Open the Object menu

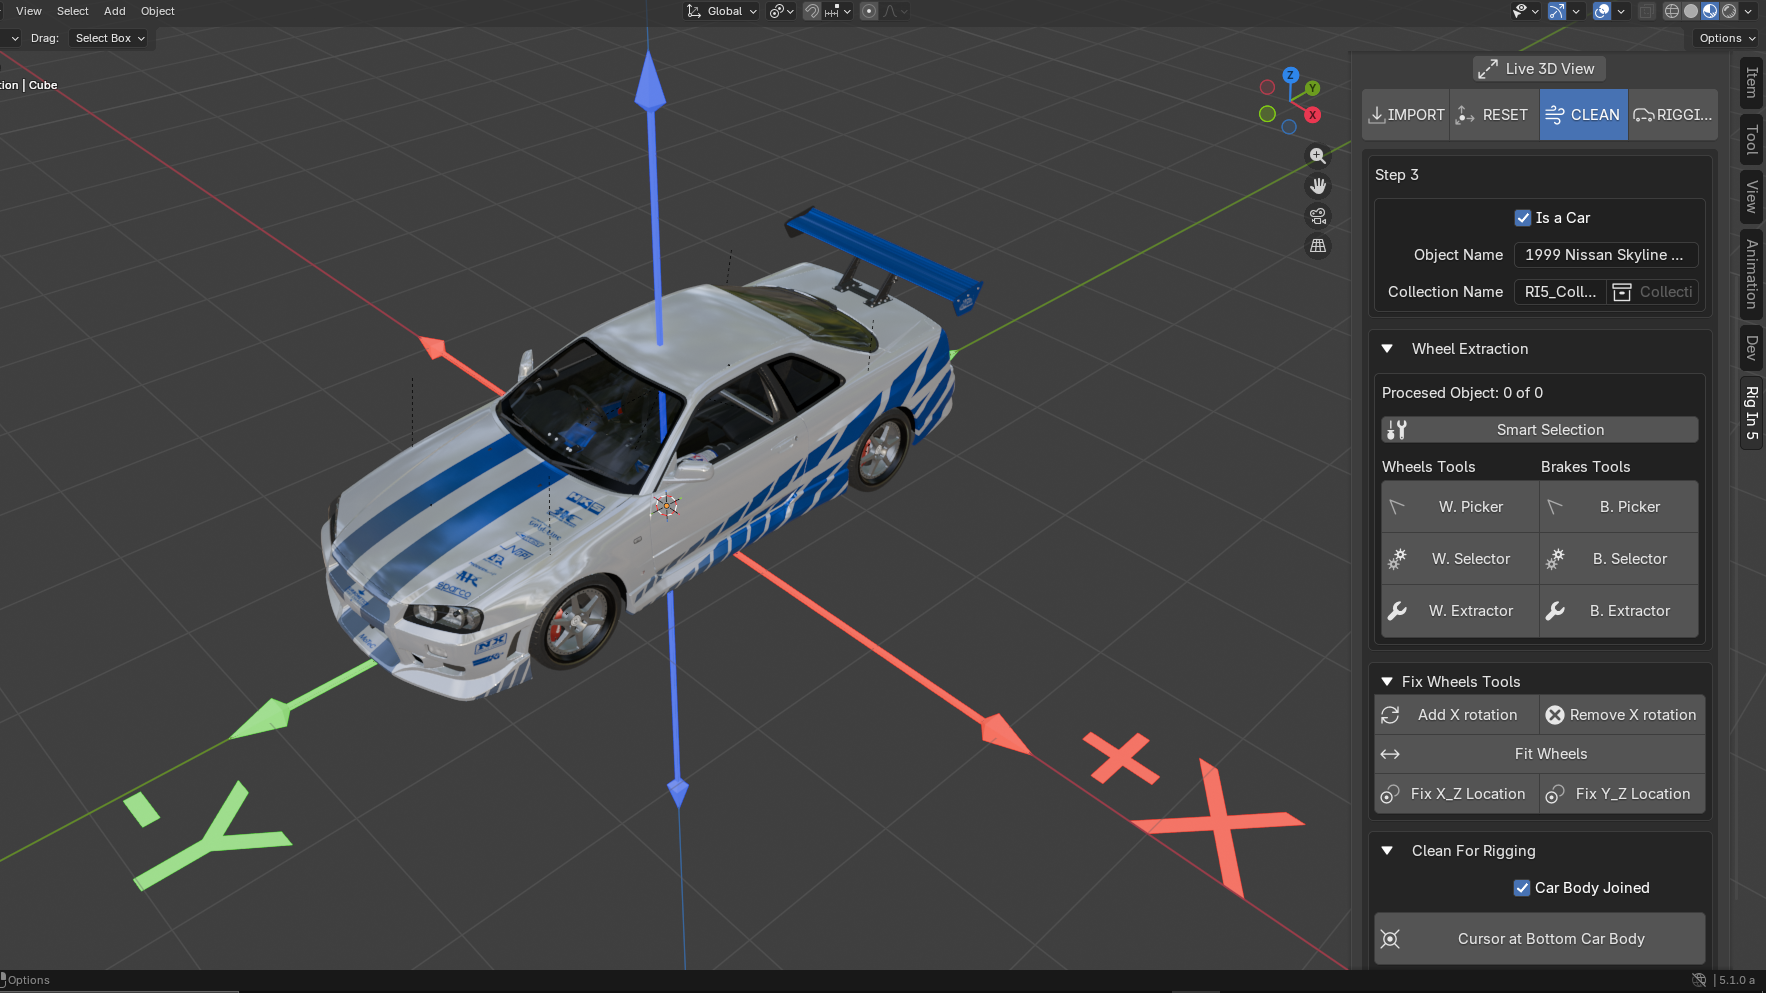click(x=158, y=11)
